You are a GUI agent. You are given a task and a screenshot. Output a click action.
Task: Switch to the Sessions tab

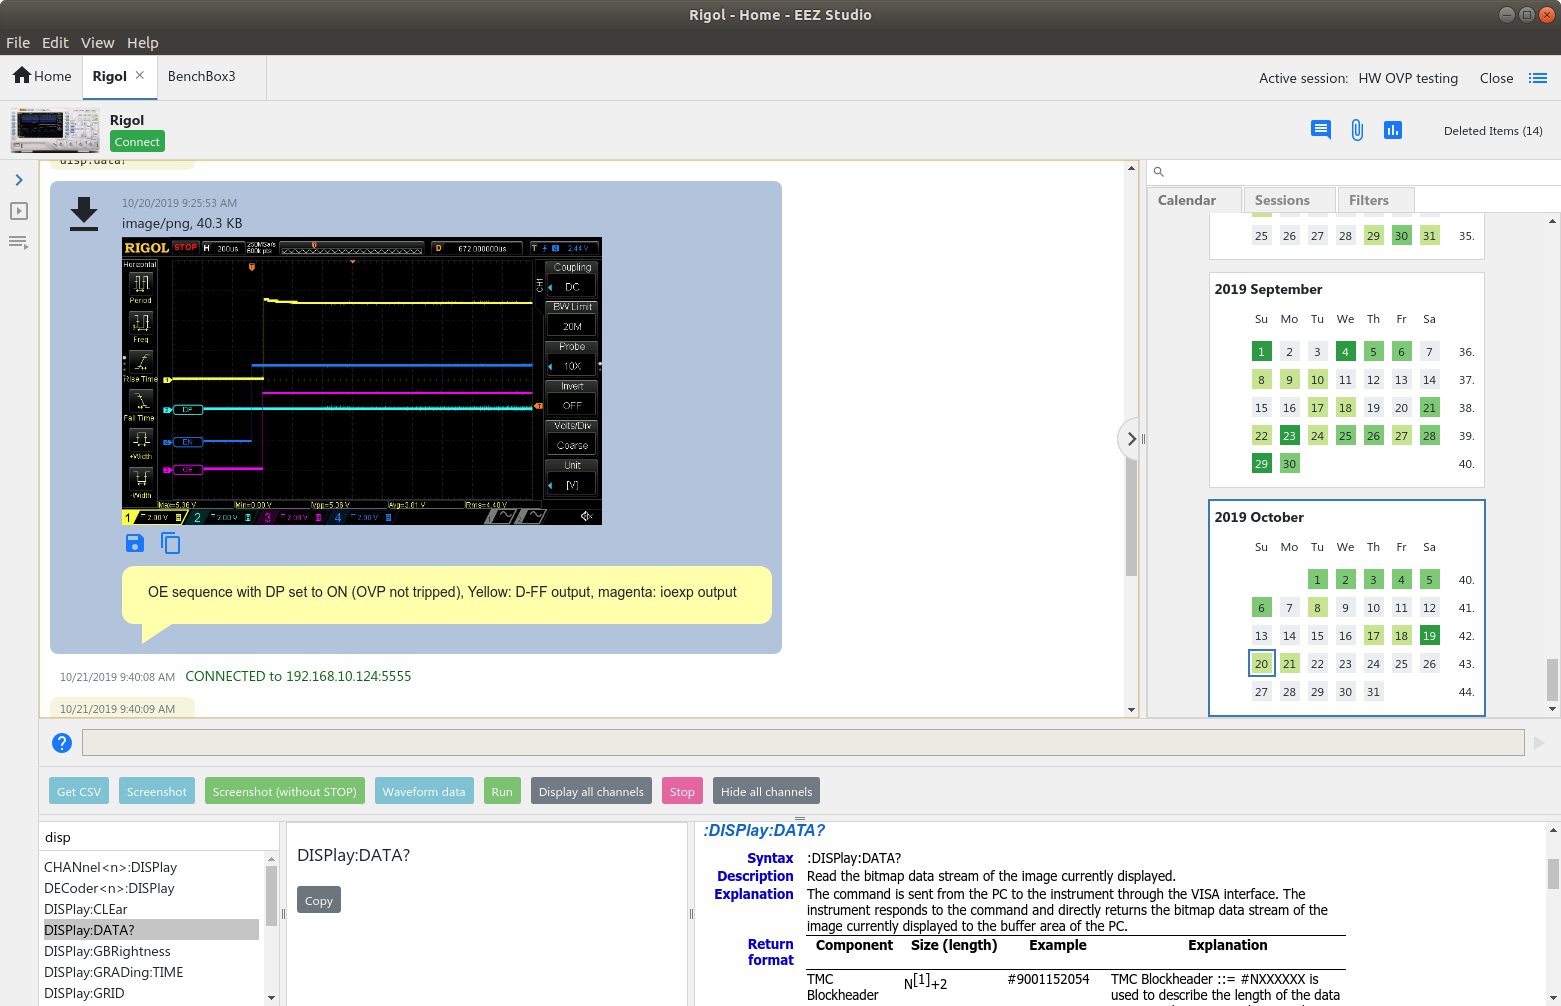pos(1282,200)
